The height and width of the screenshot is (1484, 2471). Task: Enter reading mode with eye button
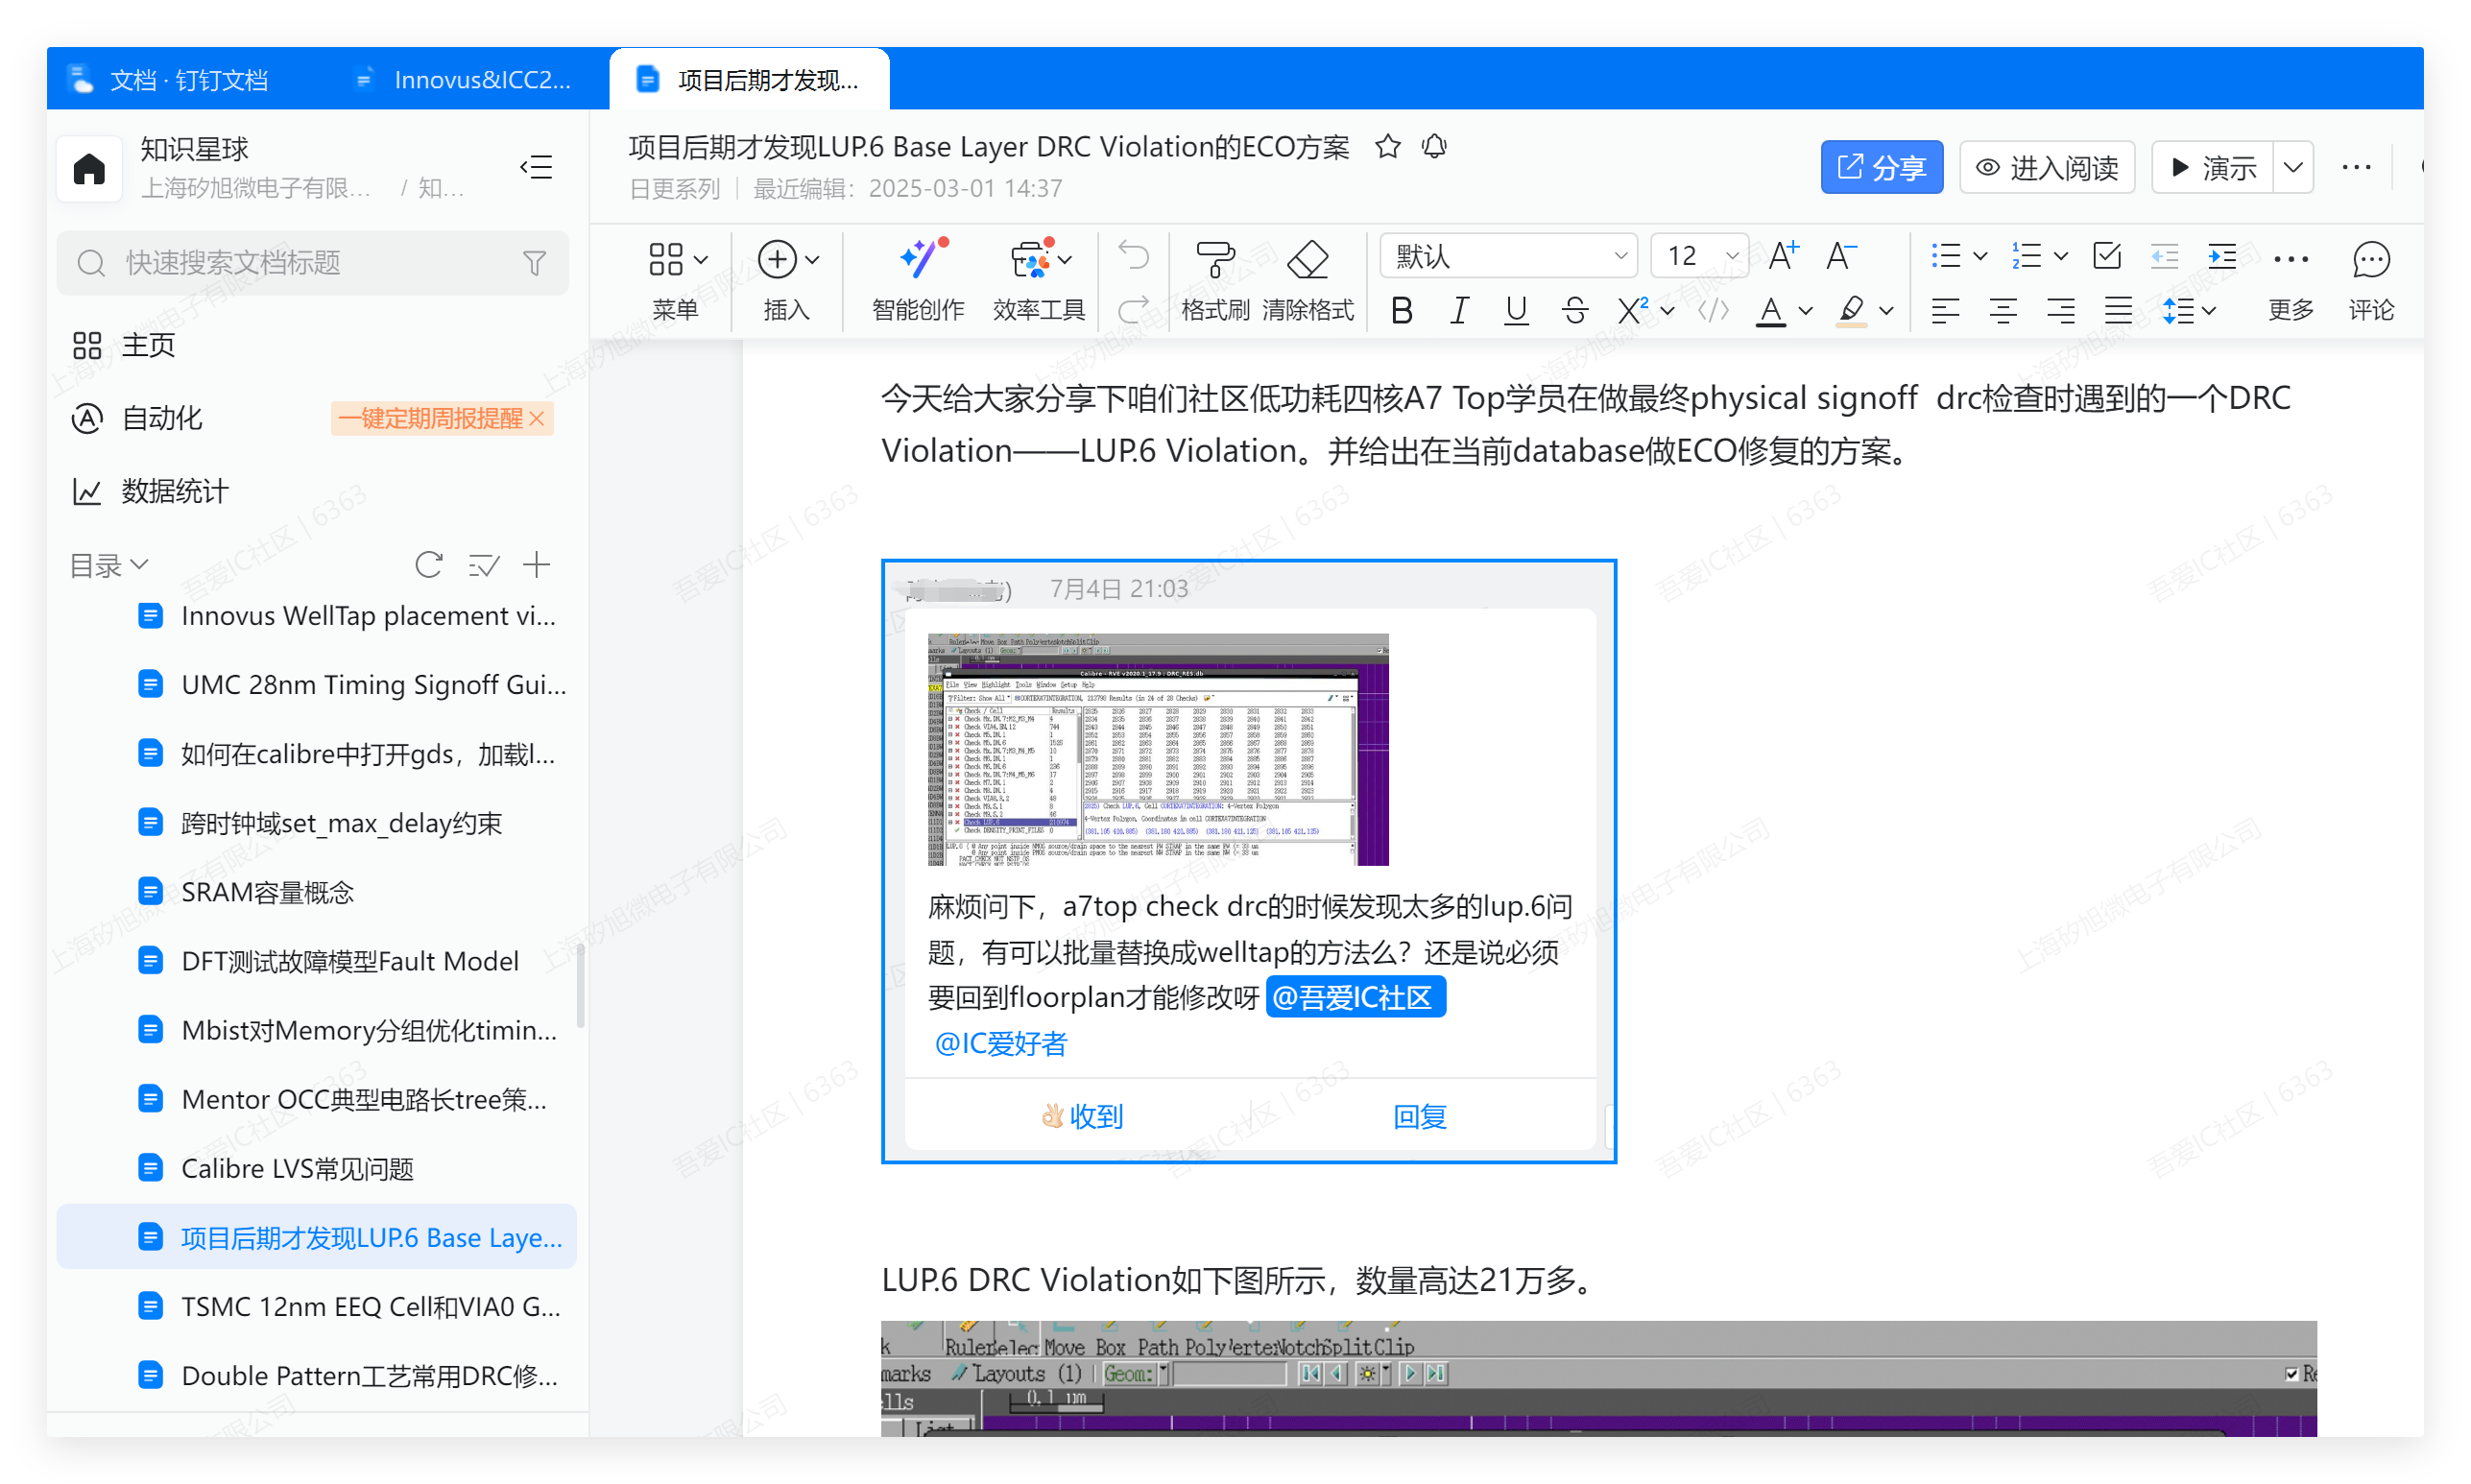(2047, 168)
